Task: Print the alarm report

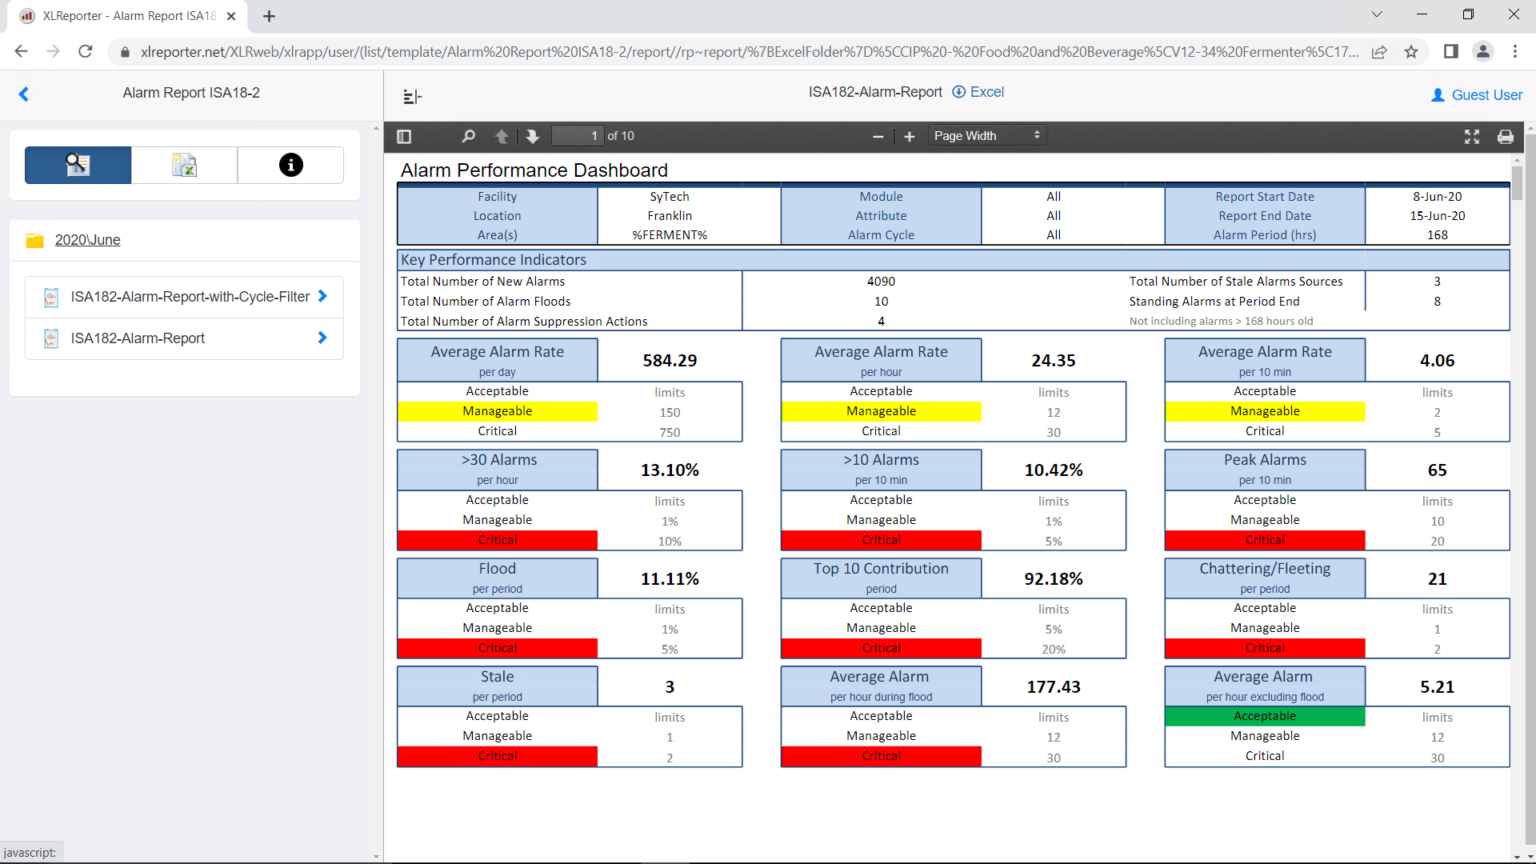Action: pyautogui.click(x=1505, y=136)
